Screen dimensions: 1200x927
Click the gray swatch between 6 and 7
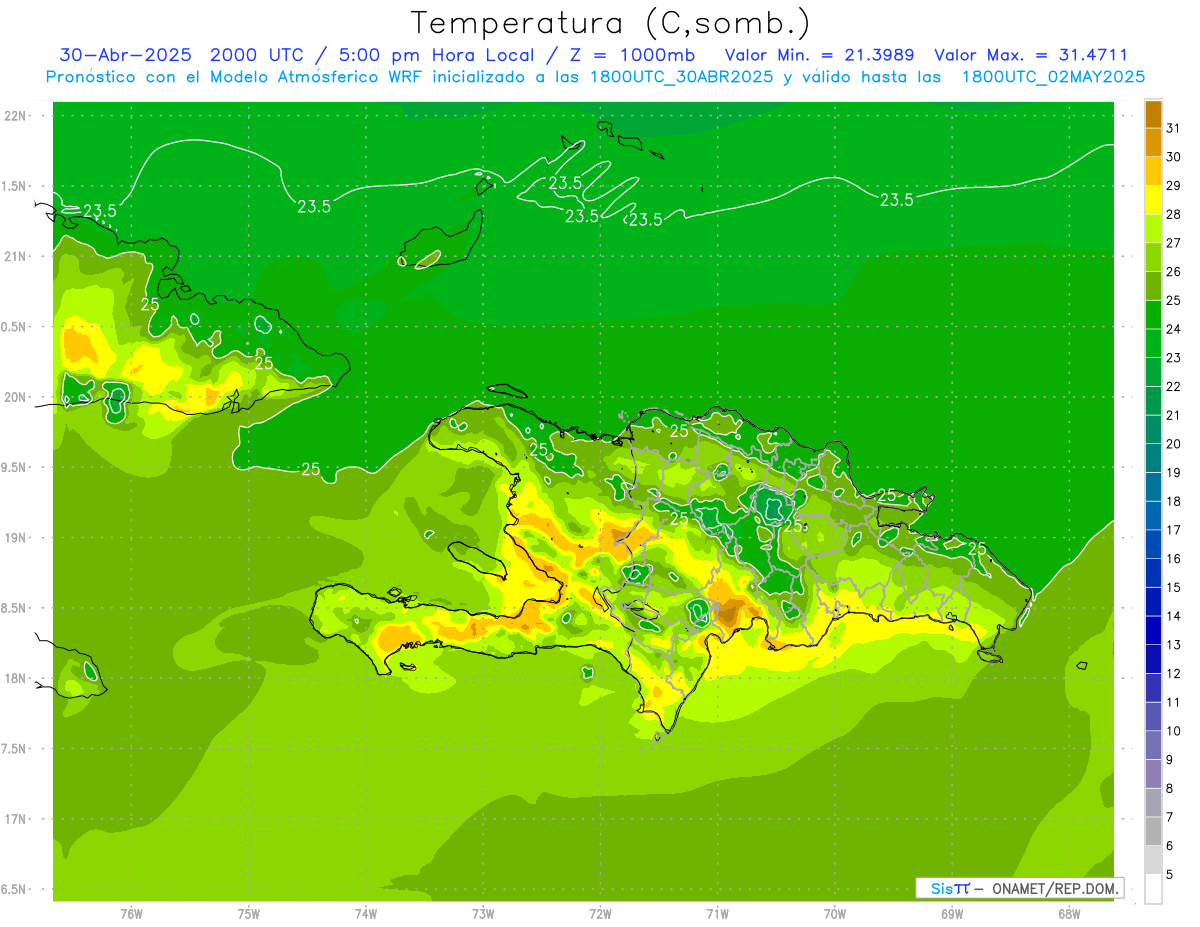pyautogui.click(x=1153, y=831)
